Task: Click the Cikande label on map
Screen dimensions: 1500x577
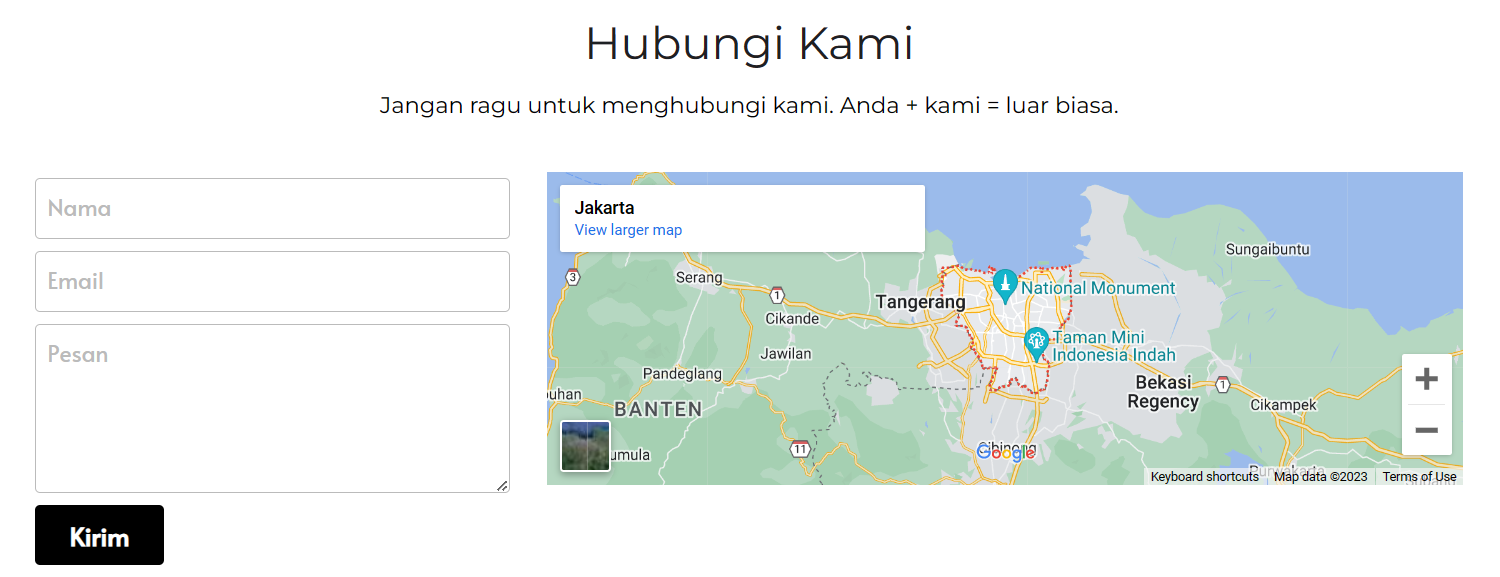Action: point(792,319)
